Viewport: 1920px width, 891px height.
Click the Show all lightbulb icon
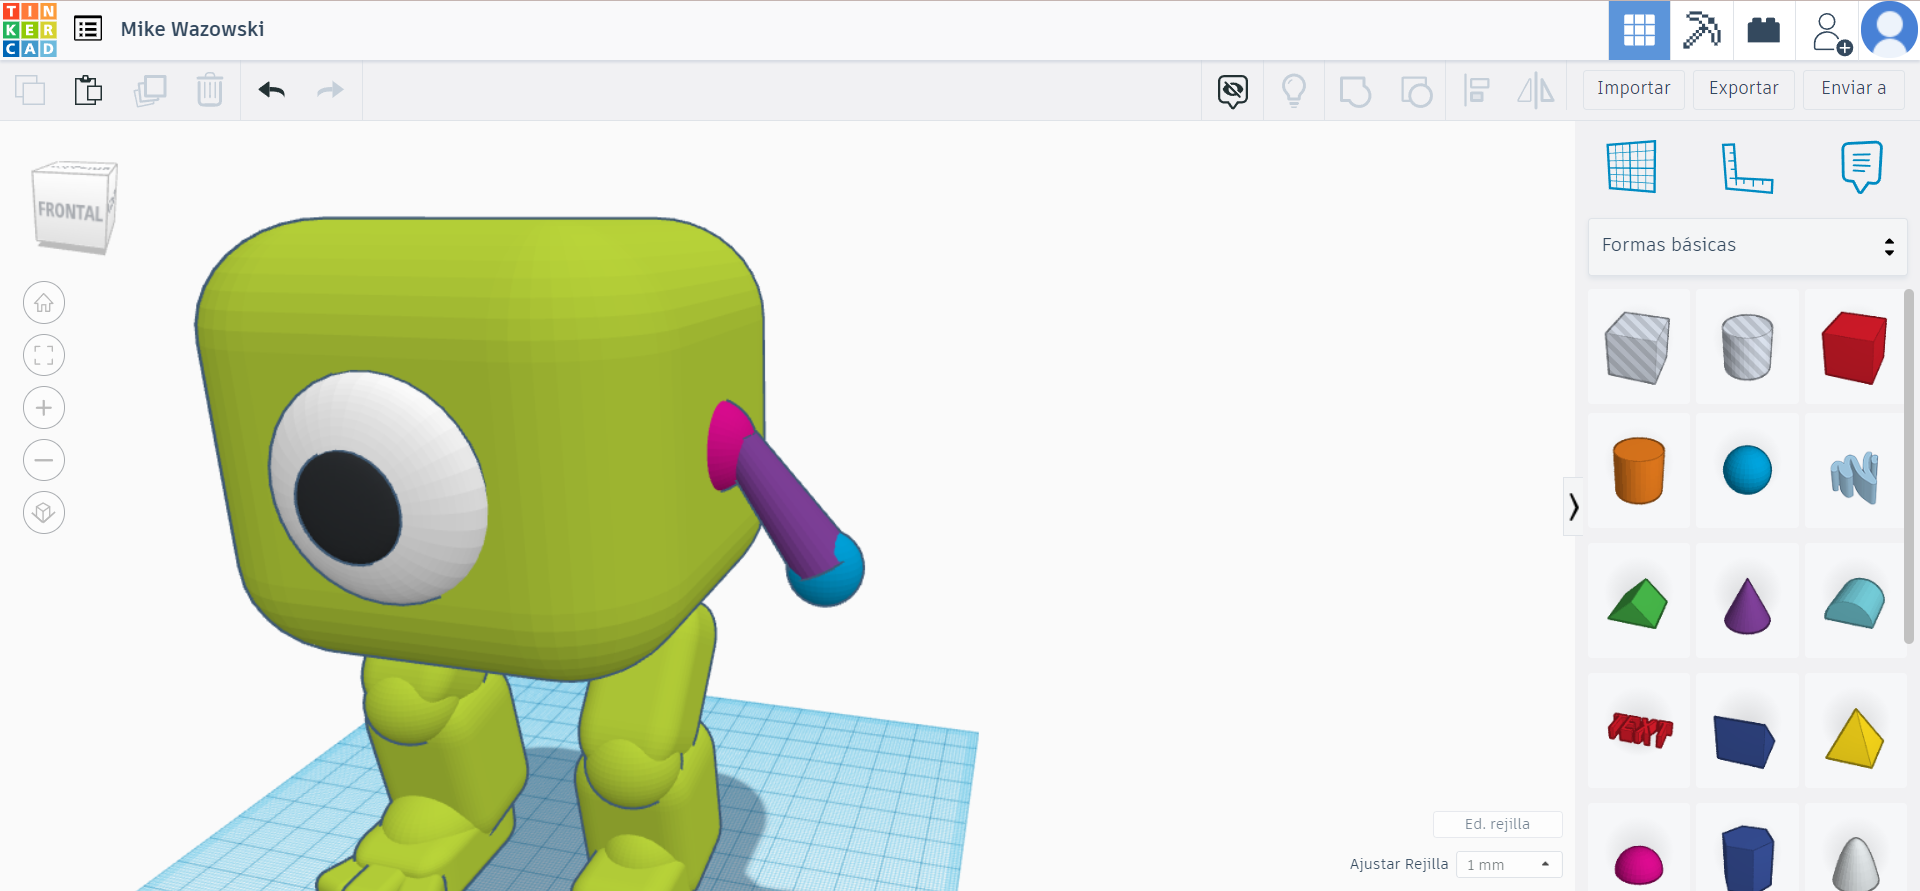click(x=1294, y=91)
